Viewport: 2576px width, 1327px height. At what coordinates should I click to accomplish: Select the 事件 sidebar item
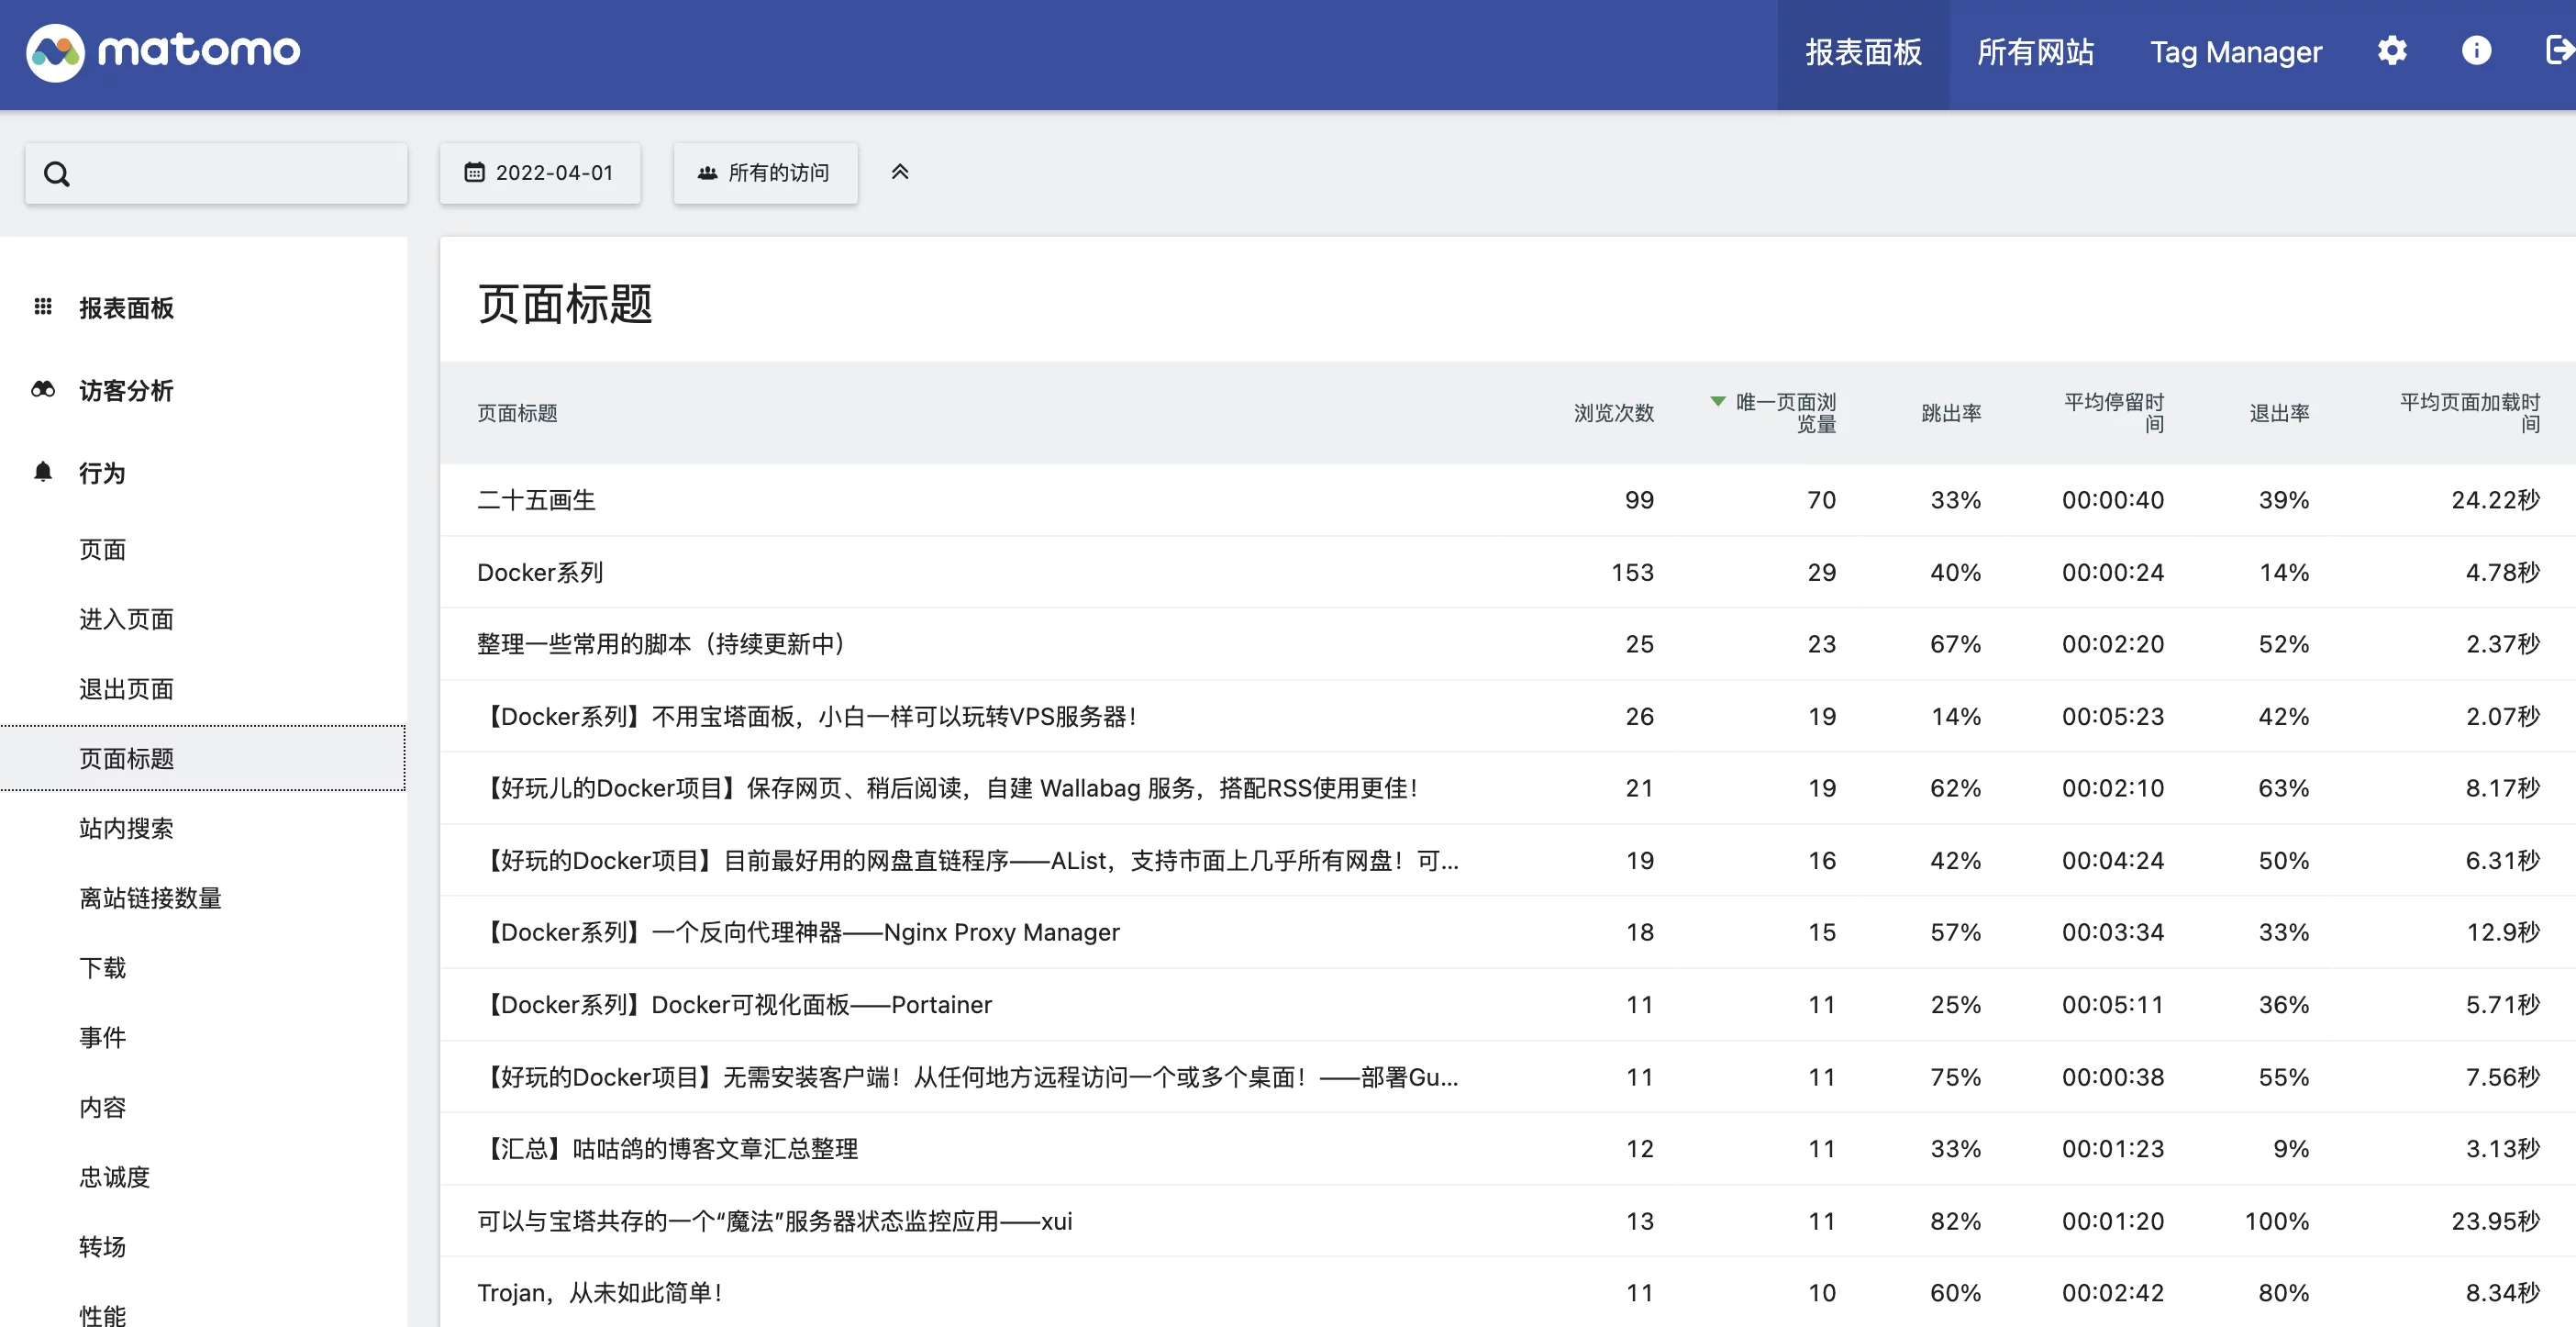[x=102, y=1037]
